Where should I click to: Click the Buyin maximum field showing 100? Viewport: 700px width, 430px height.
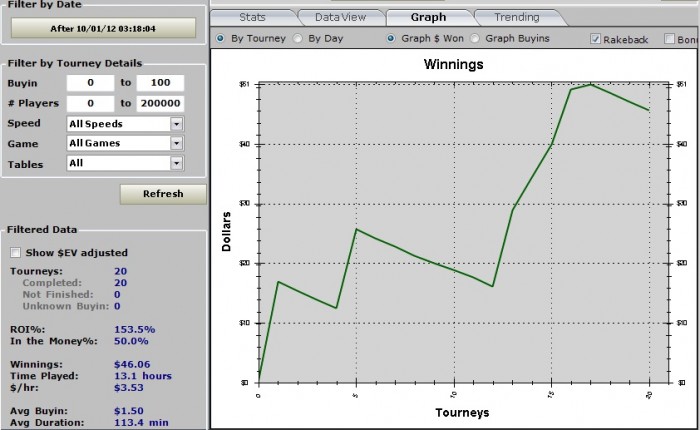[160, 83]
